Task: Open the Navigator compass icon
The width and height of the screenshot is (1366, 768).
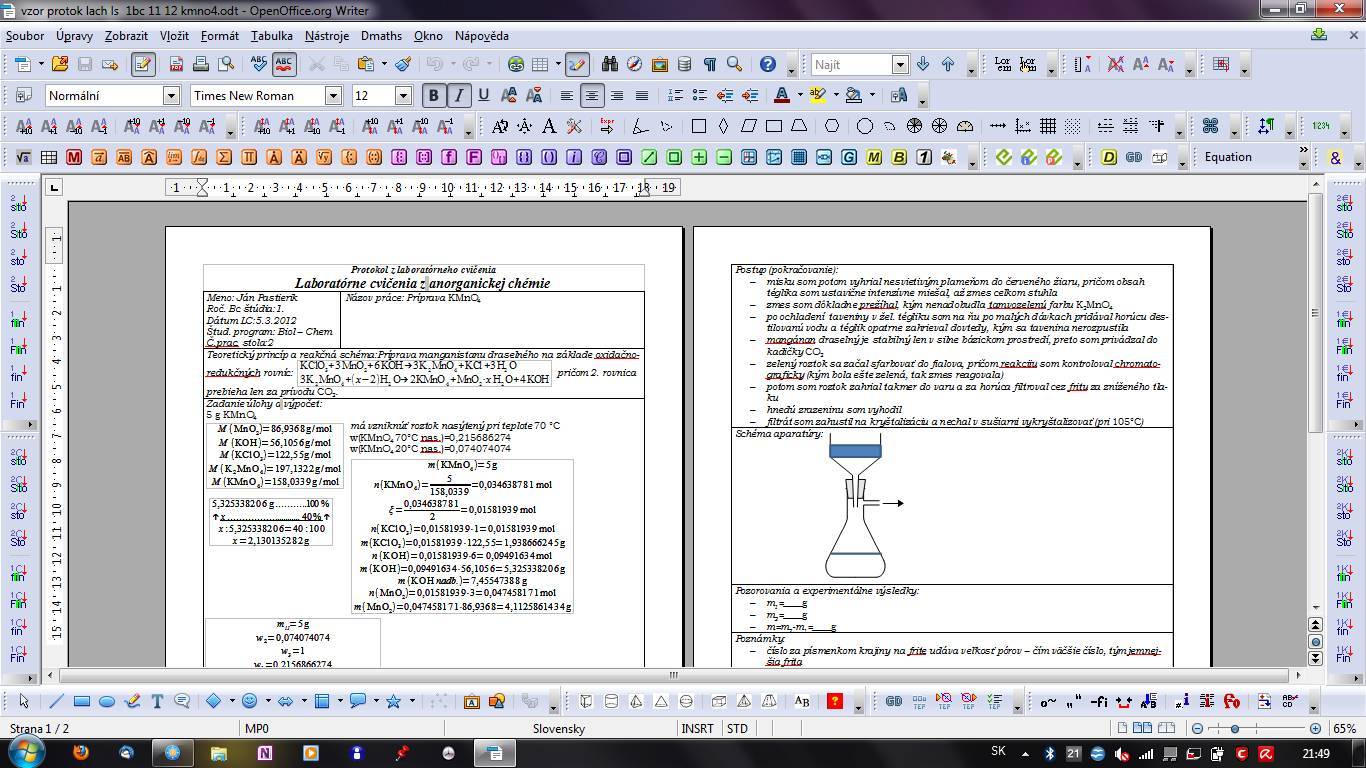Action: 634,64
